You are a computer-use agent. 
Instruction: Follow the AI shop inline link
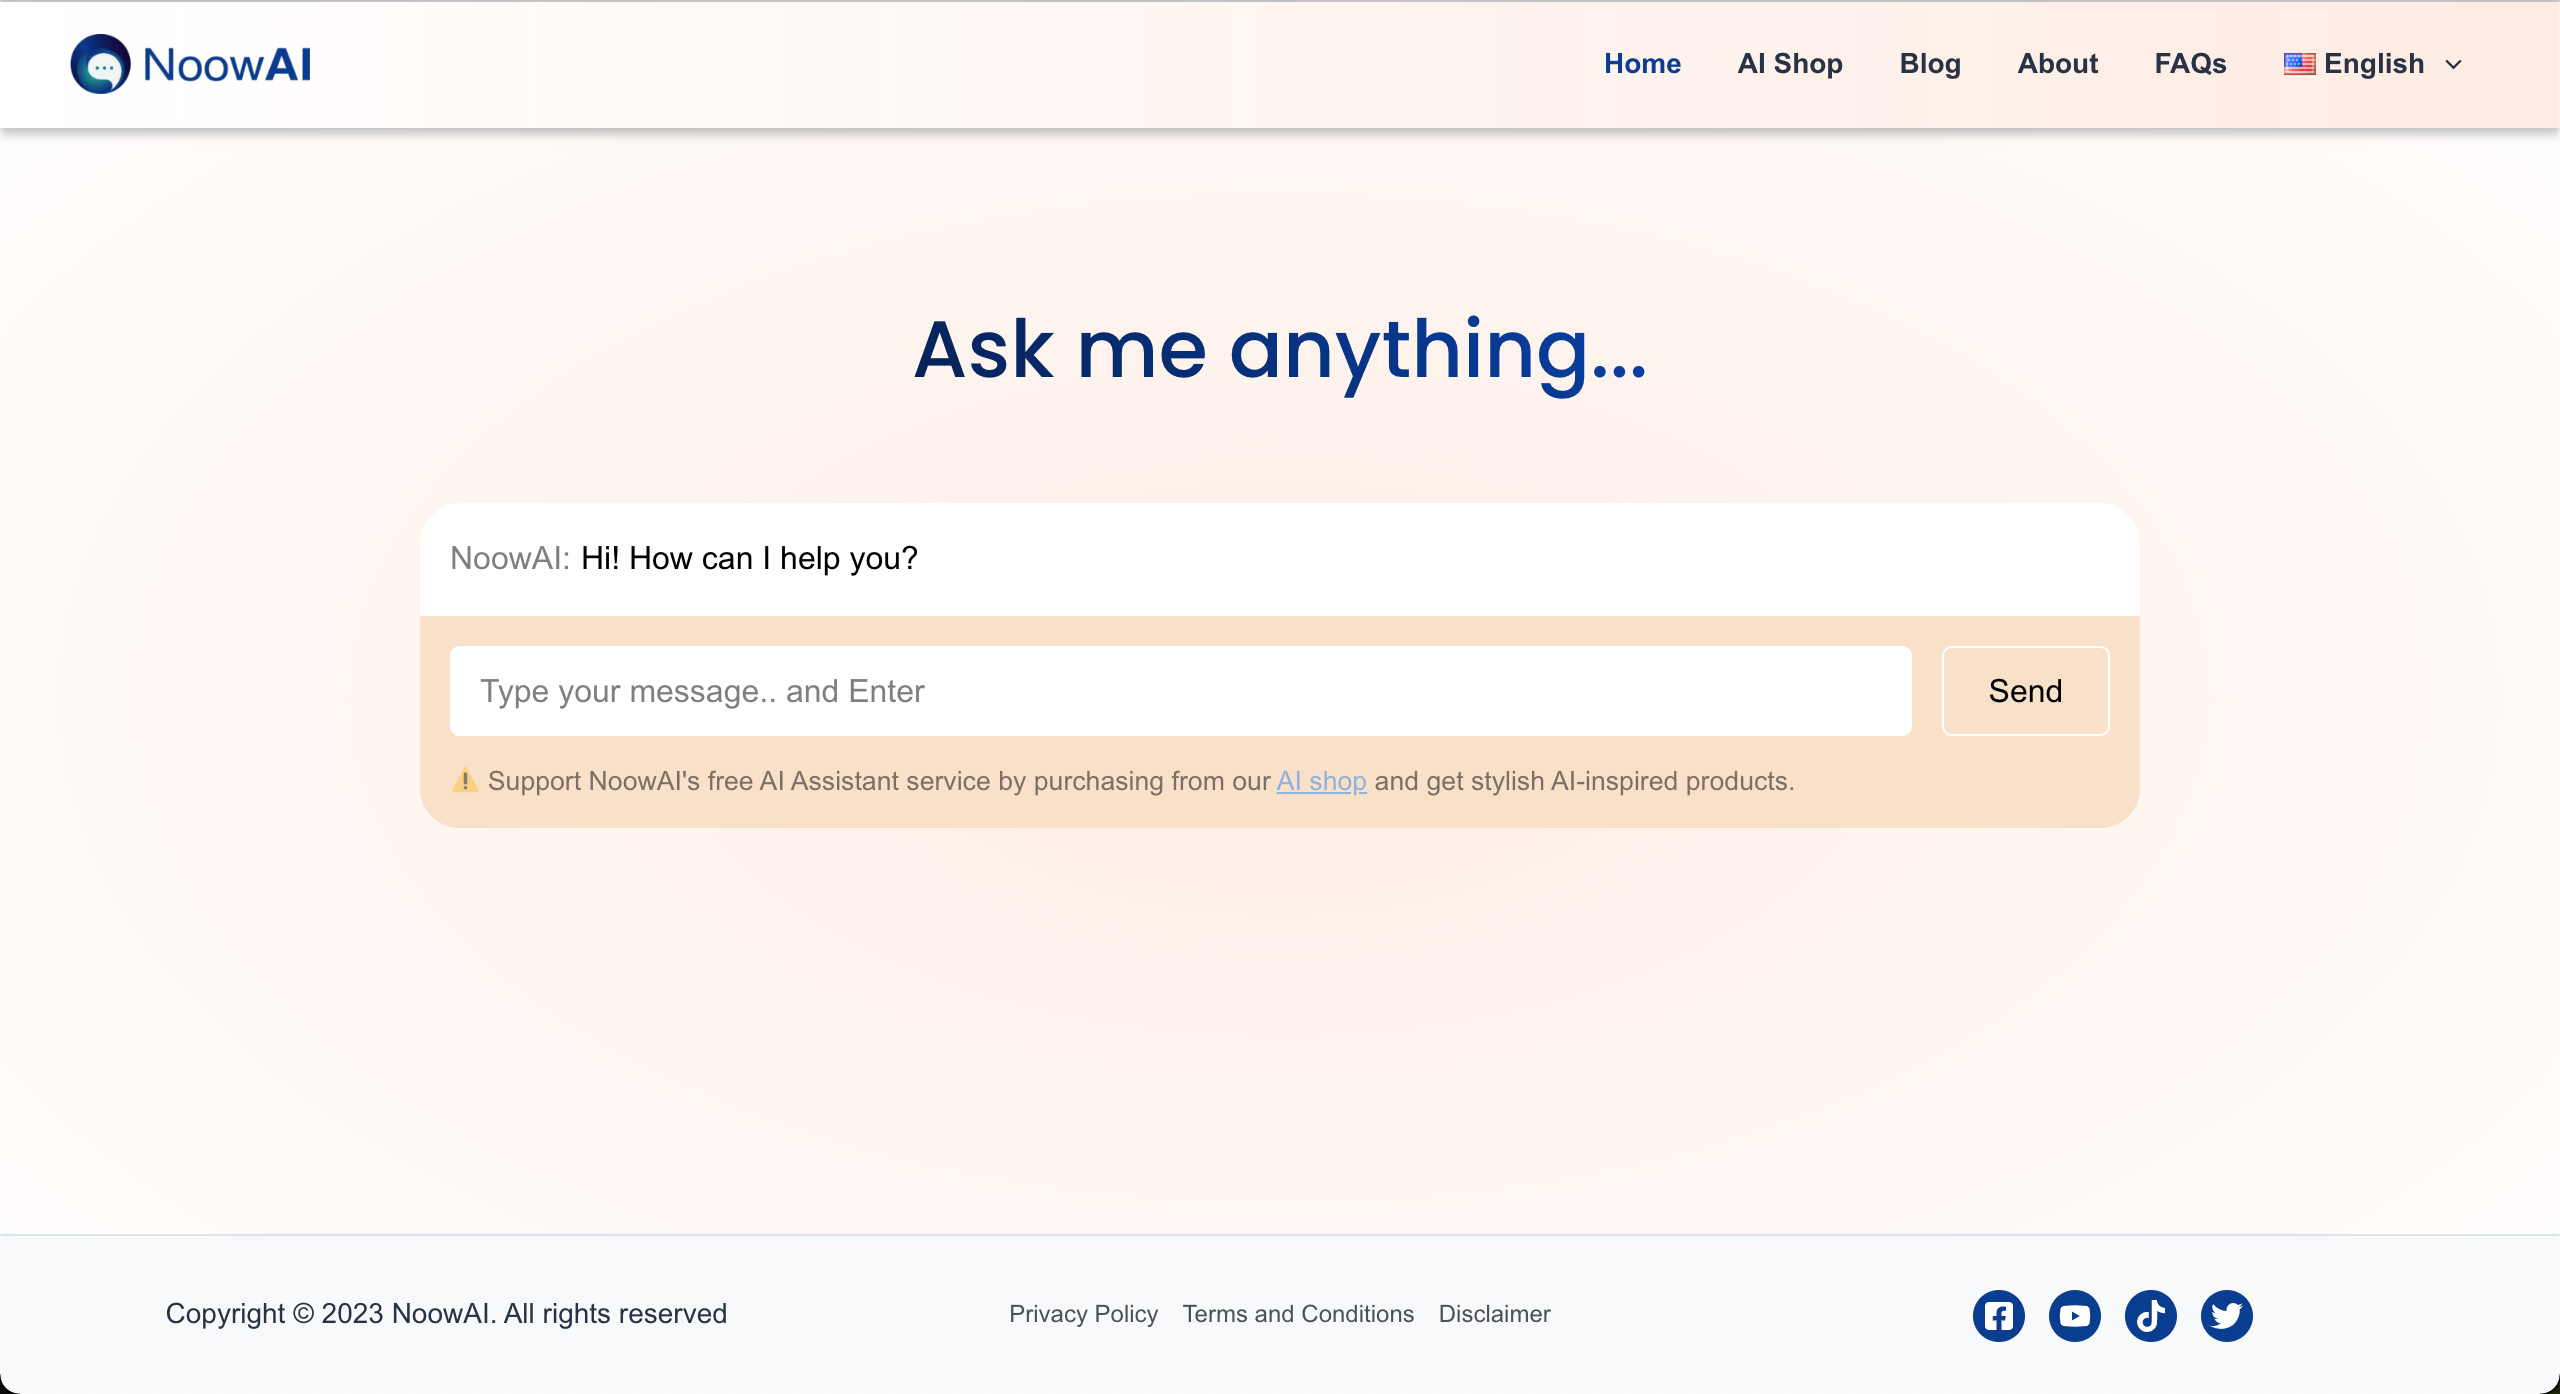1321,781
